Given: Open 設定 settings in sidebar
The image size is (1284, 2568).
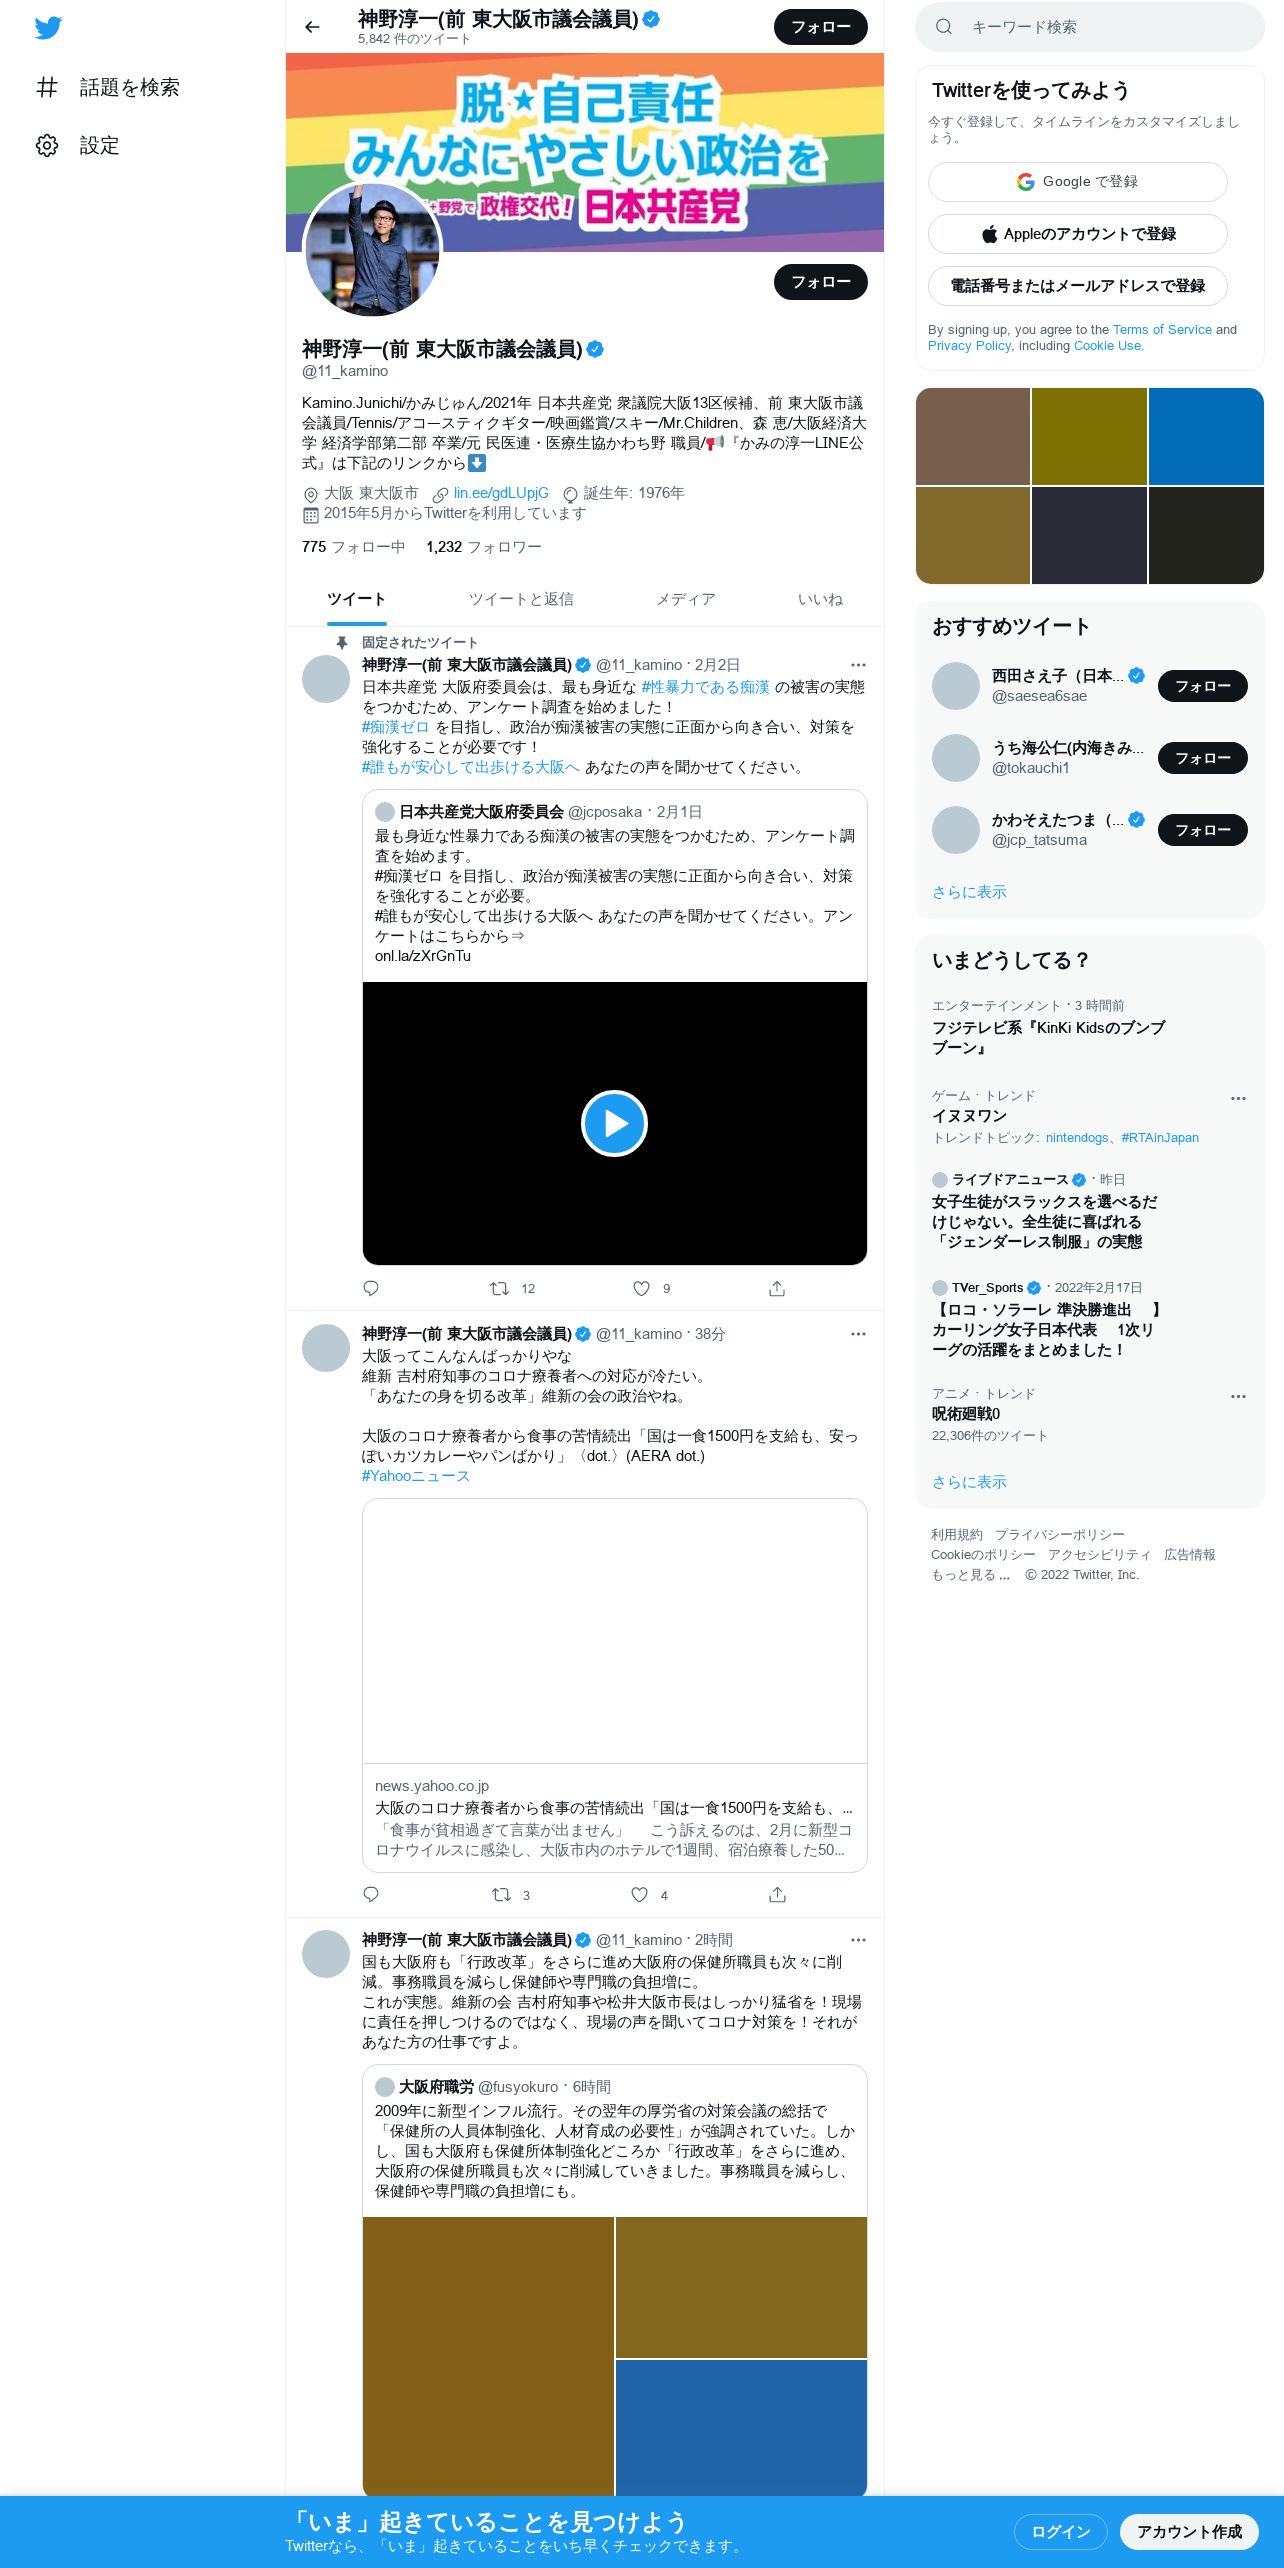Looking at the screenshot, I should (77, 146).
